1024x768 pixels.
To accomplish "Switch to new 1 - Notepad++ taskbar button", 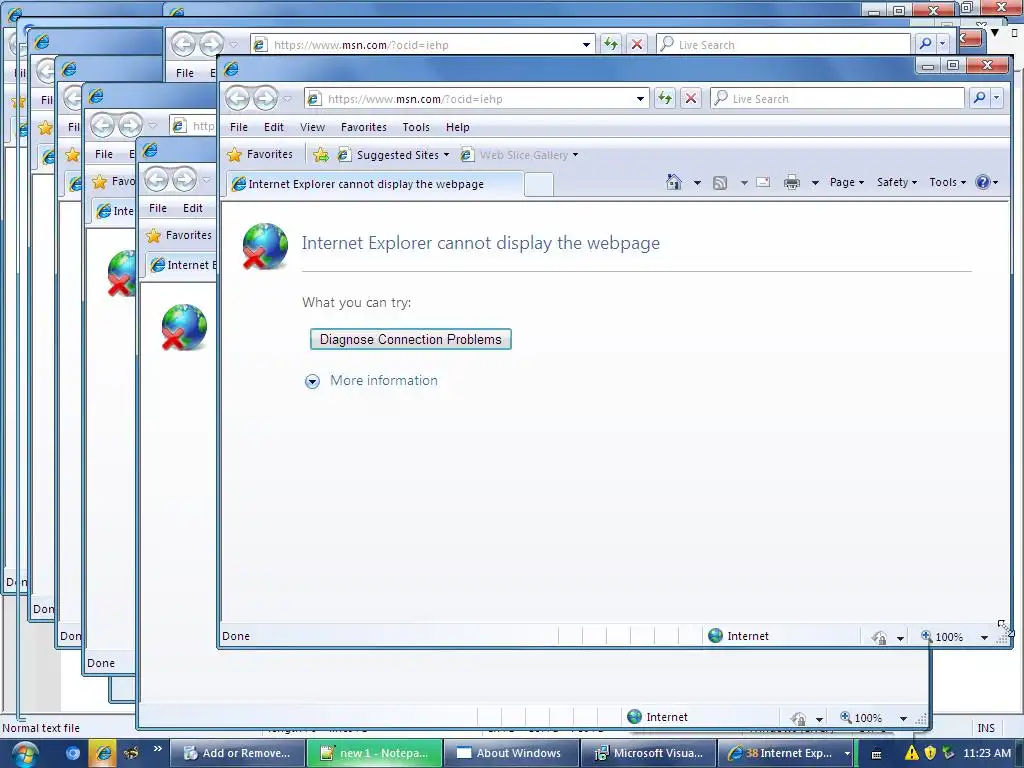I will pyautogui.click(x=374, y=753).
